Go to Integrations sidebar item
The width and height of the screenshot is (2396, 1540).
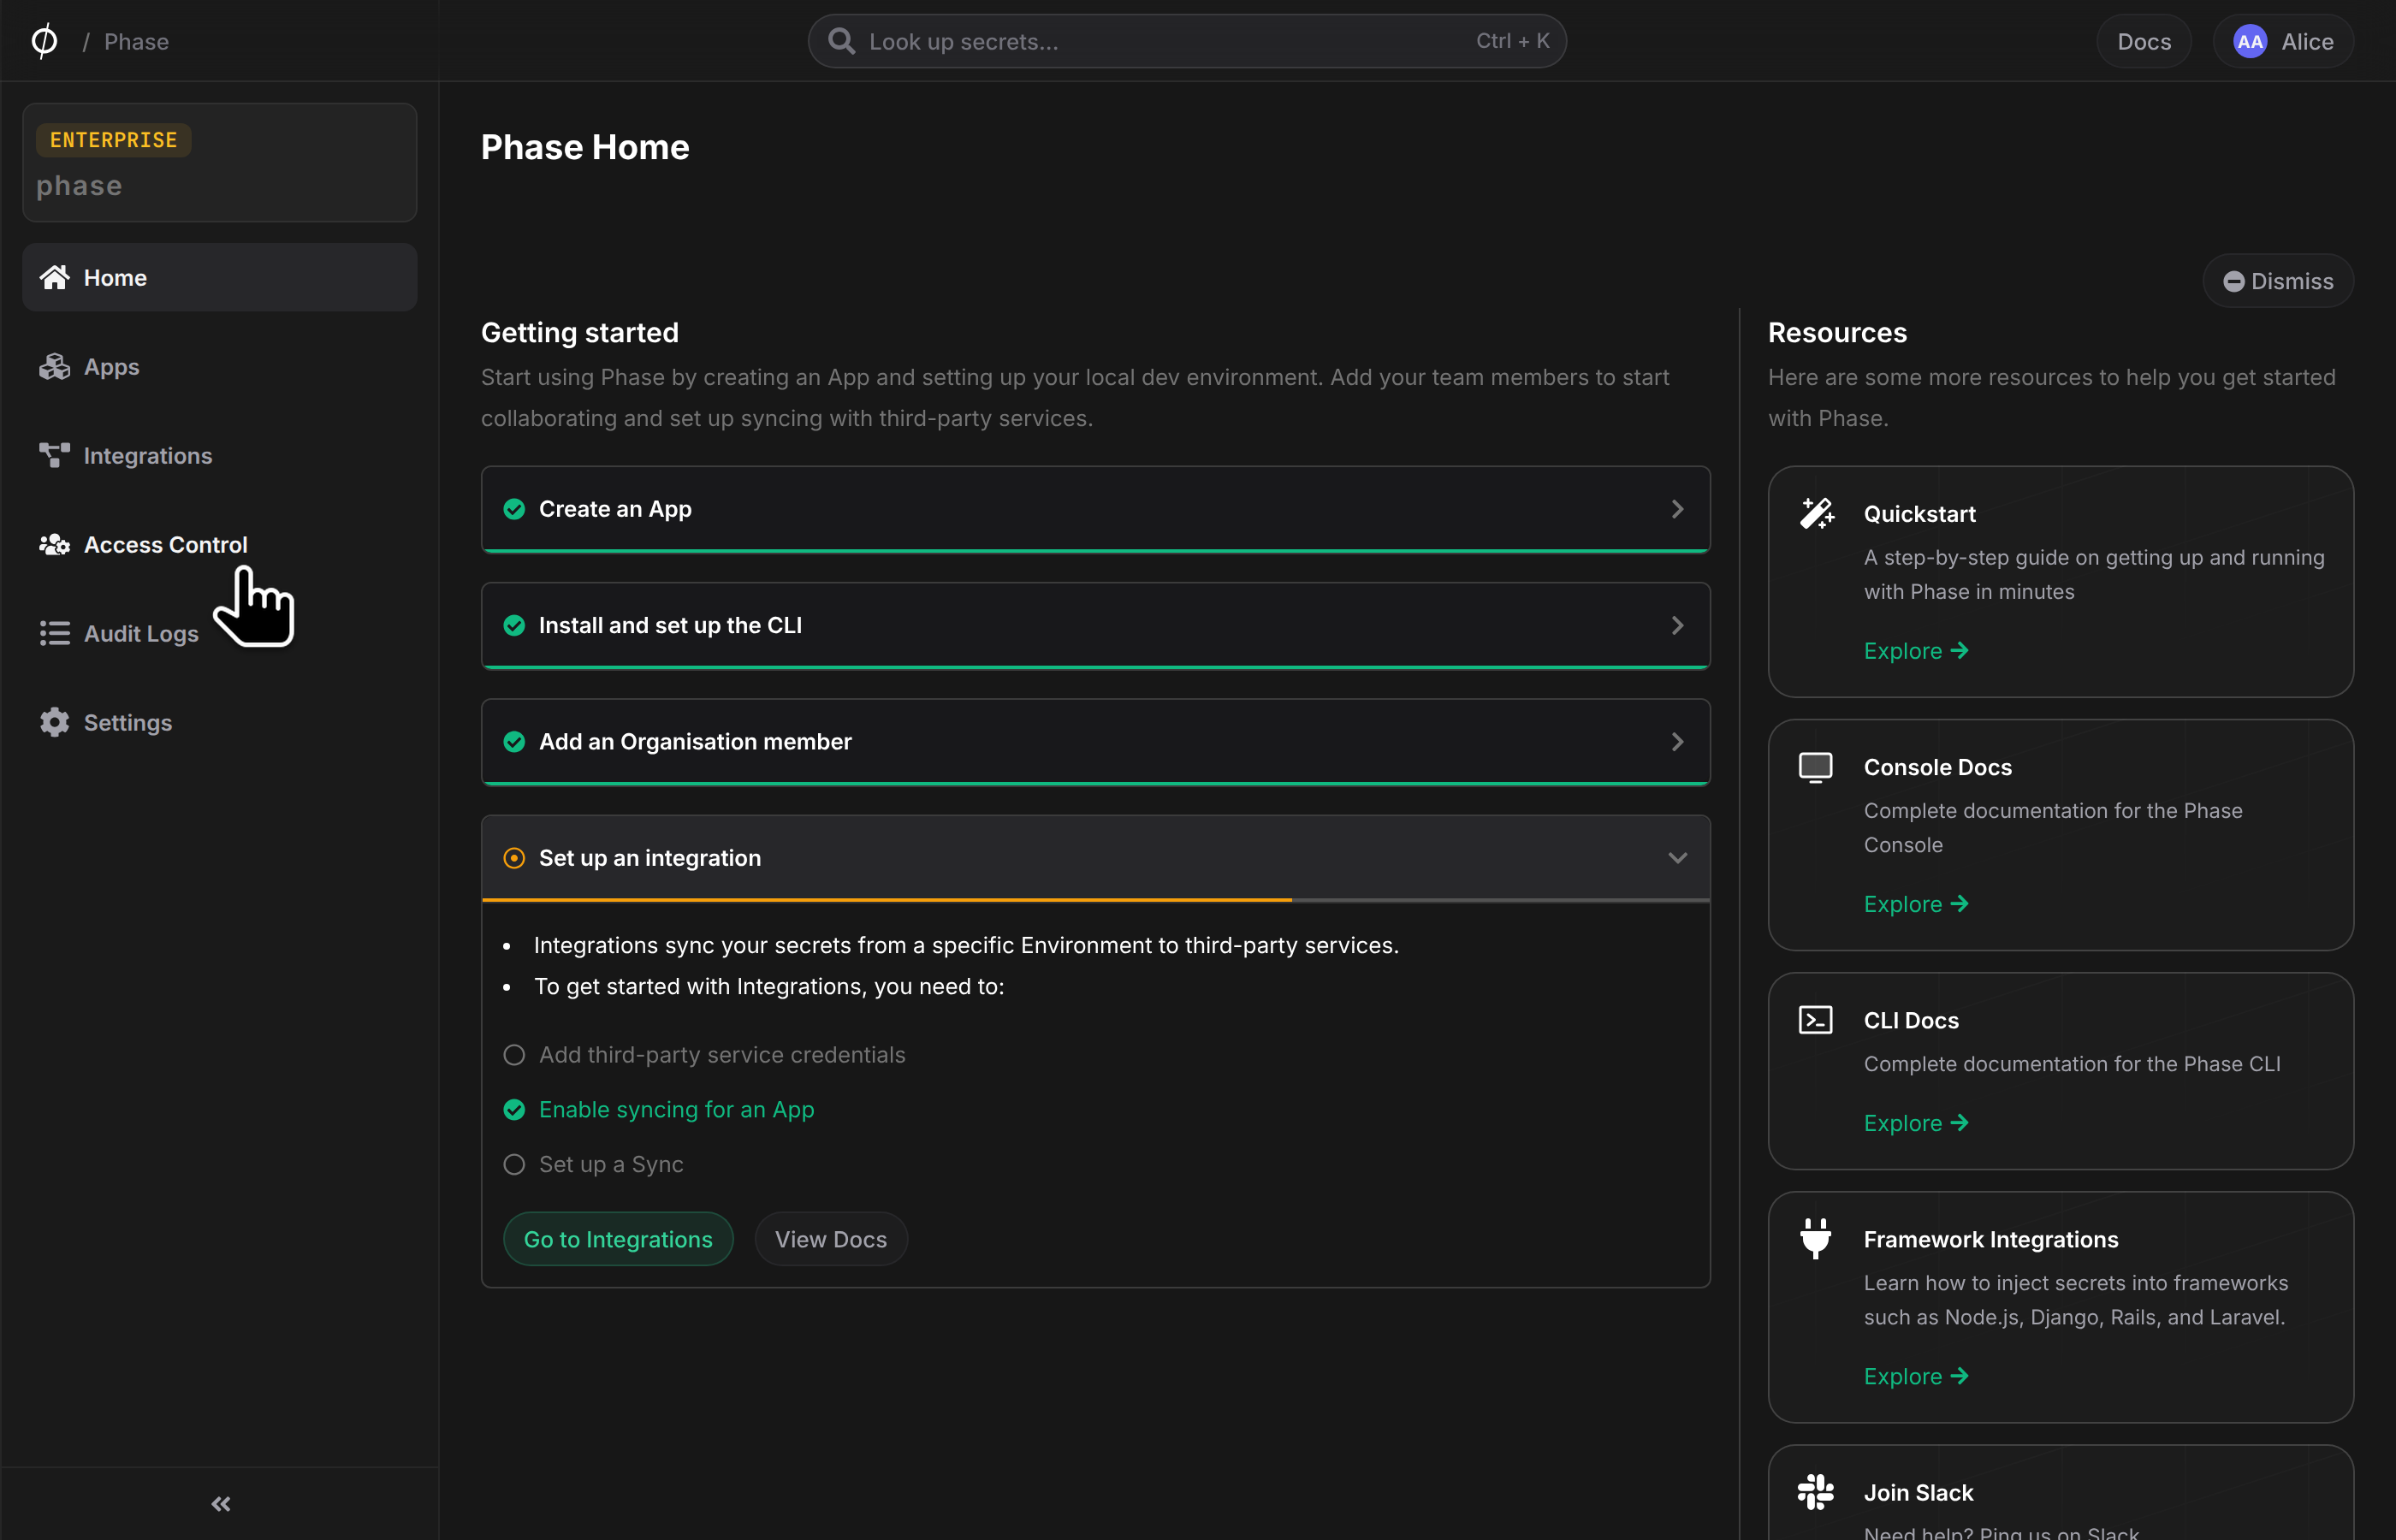[220, 456]
